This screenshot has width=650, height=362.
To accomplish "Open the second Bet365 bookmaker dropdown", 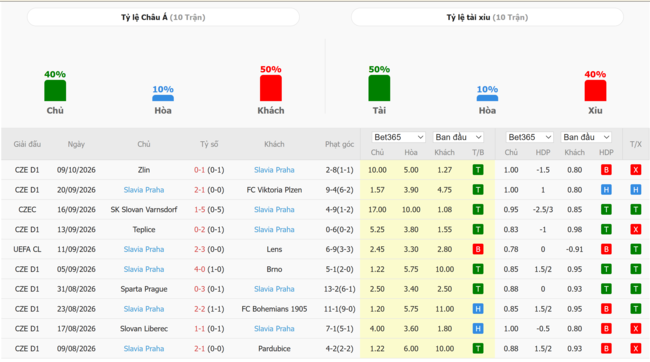I will pyautogui.click(x=529, y=137).
